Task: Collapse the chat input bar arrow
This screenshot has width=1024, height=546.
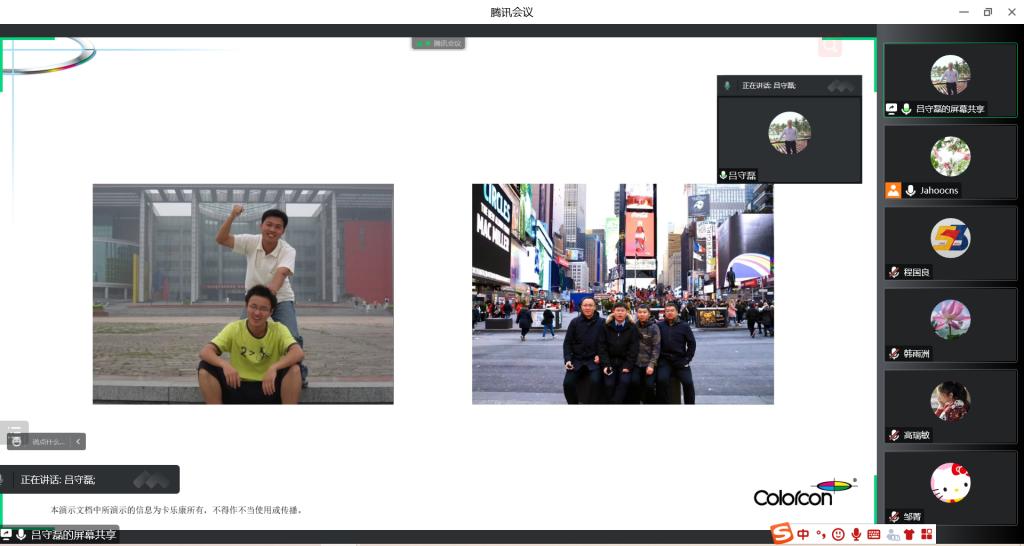Action: coord(79,441)
